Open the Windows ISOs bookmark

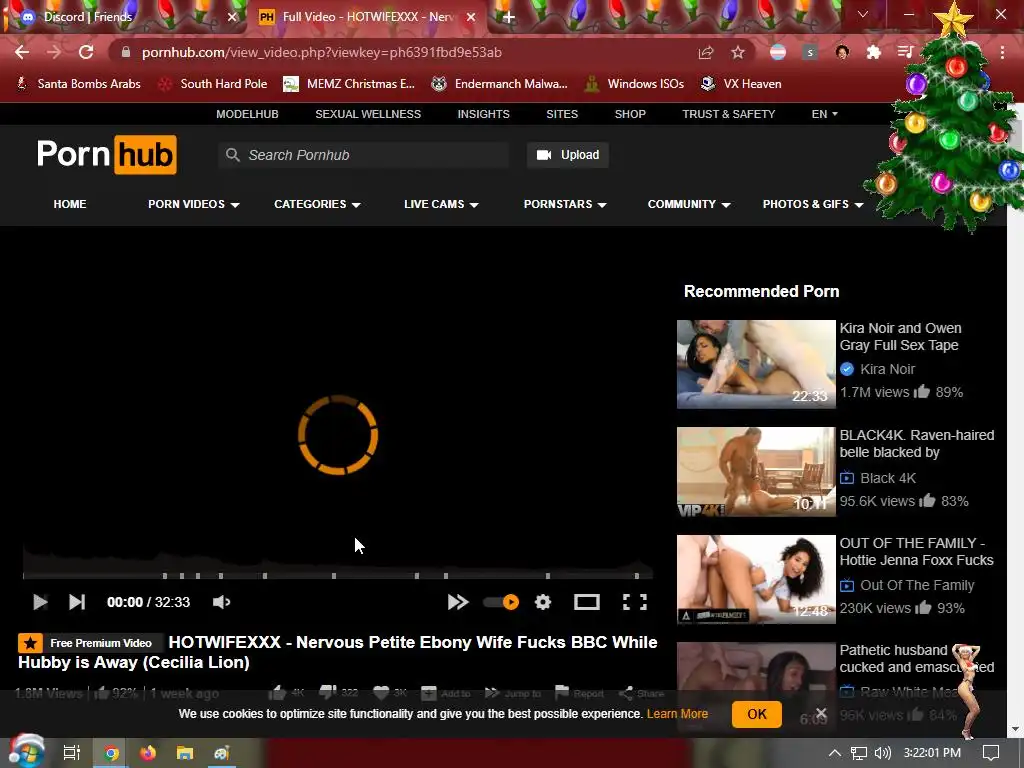tap(635, 84)
